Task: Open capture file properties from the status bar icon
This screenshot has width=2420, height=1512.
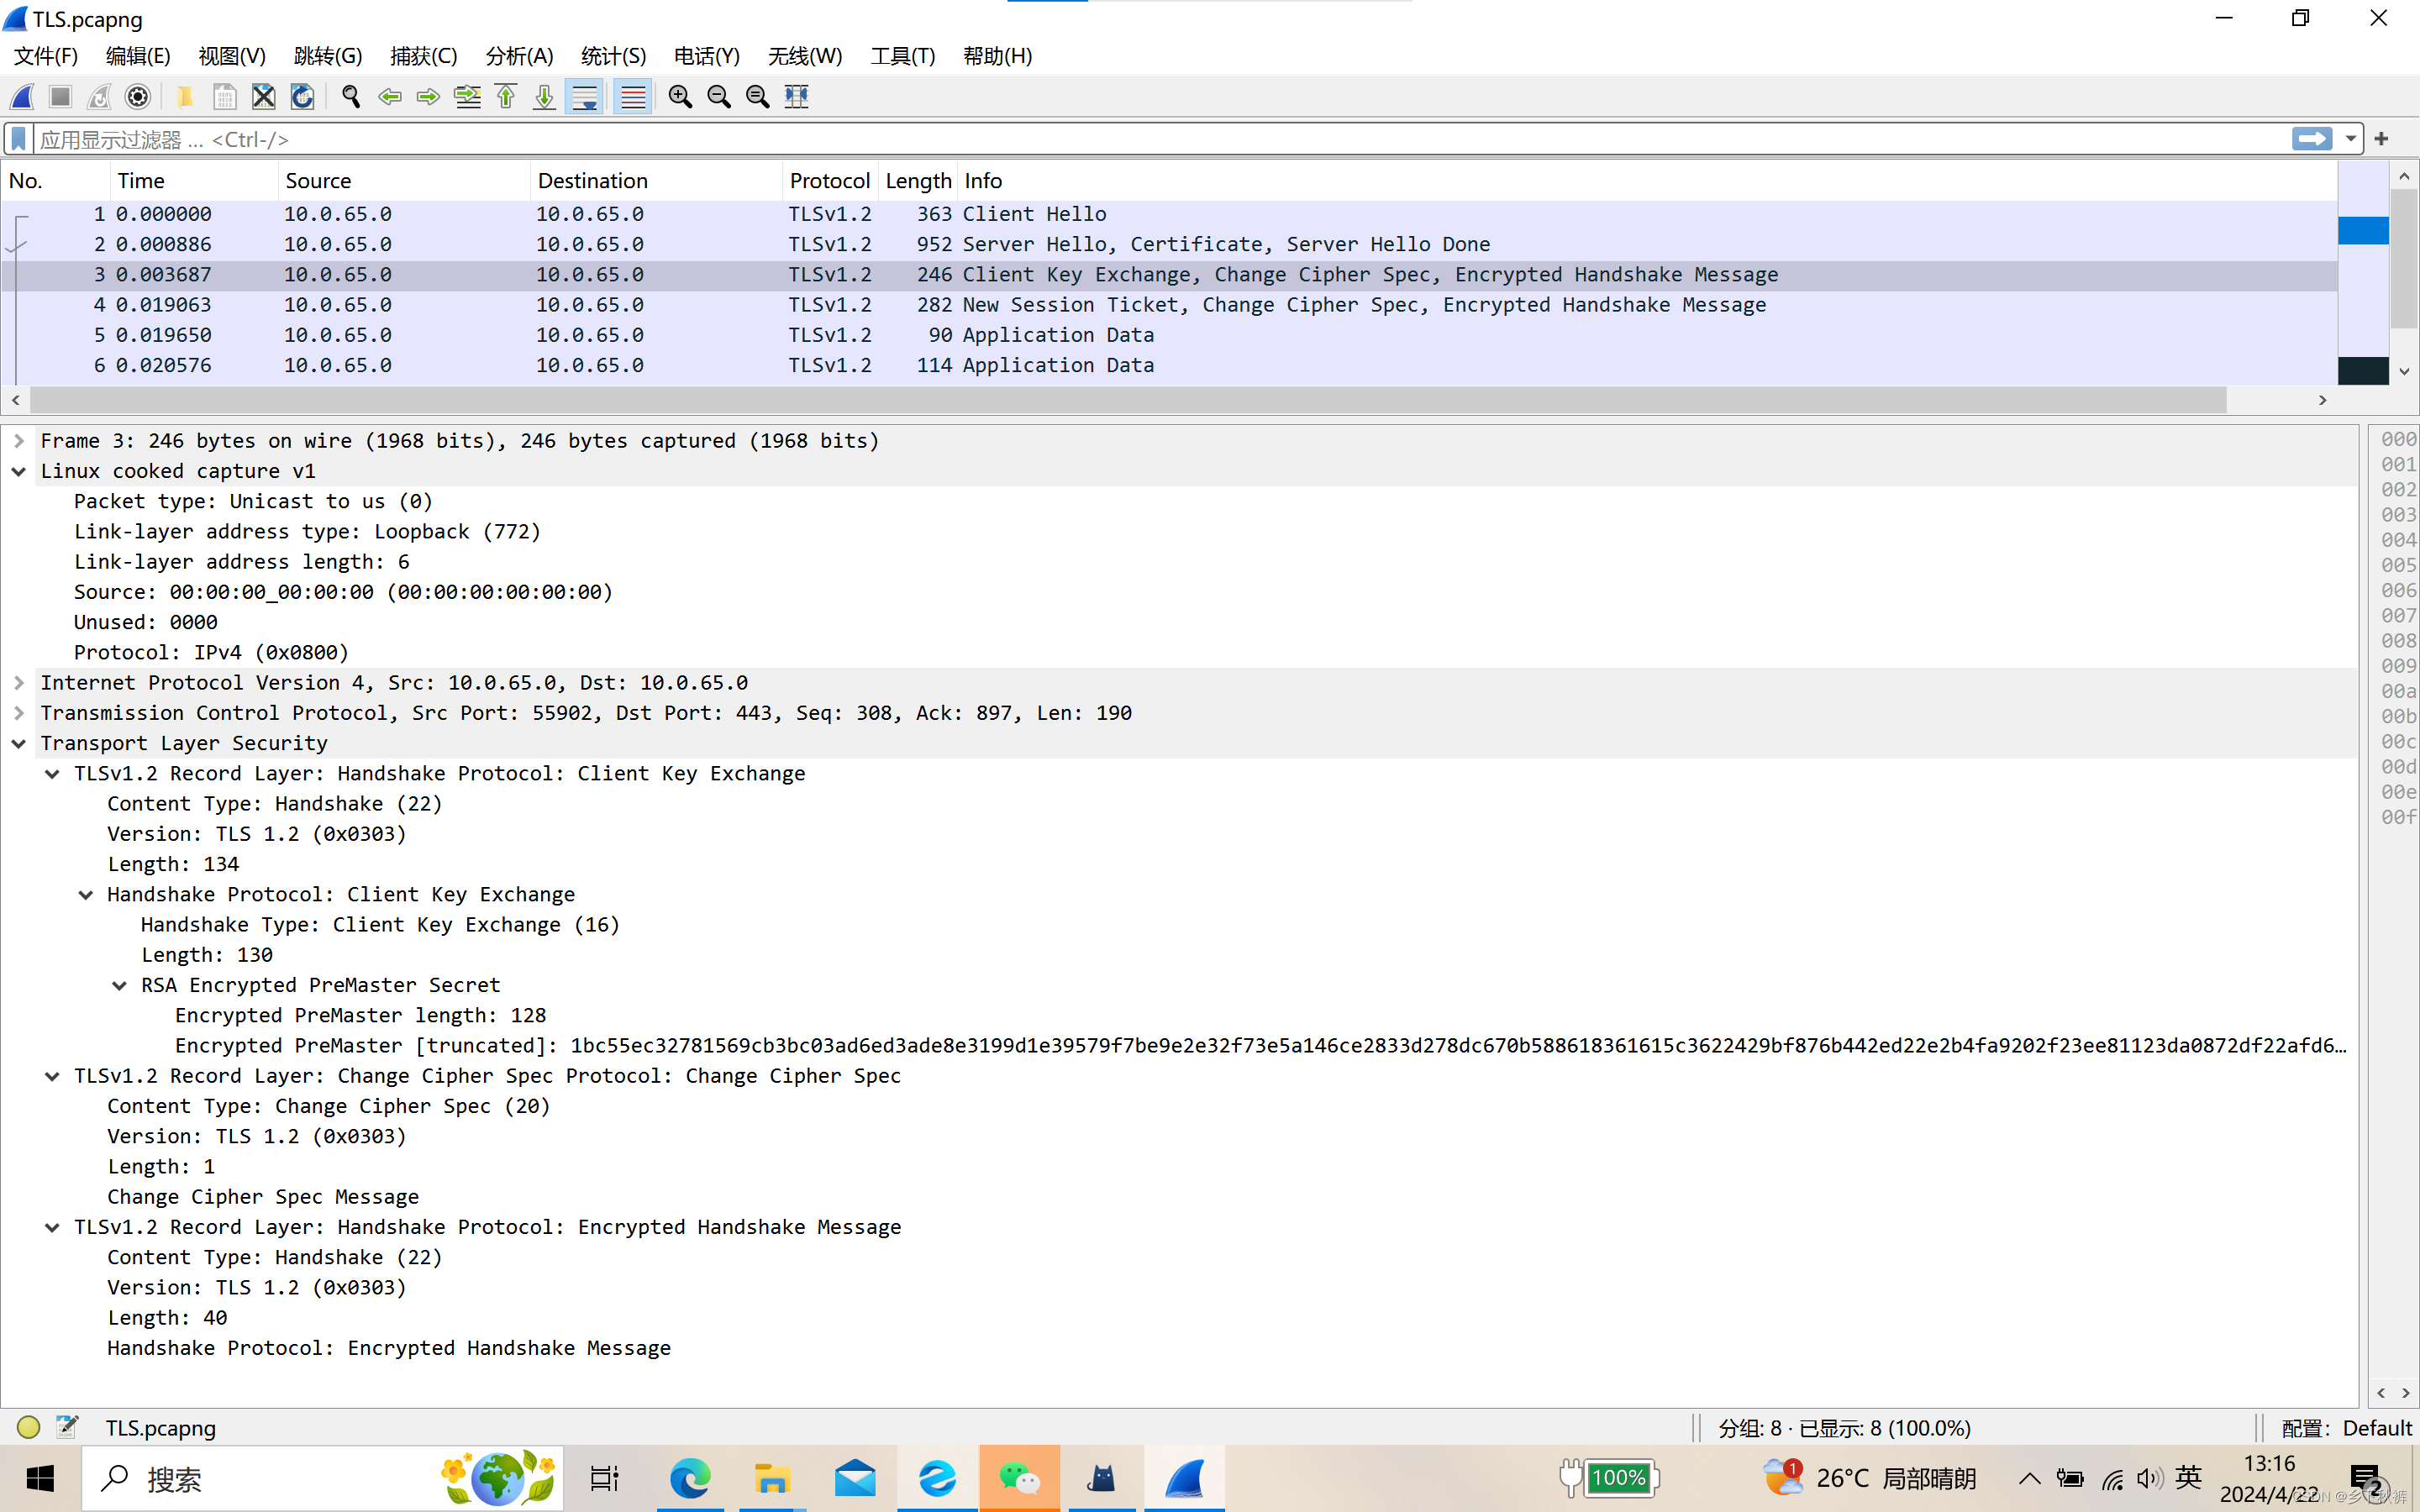Action: [x=67, y=1427]
